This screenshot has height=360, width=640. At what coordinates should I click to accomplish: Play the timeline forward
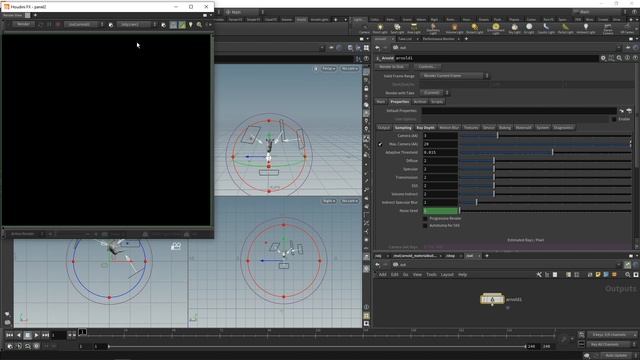point(36,335)
